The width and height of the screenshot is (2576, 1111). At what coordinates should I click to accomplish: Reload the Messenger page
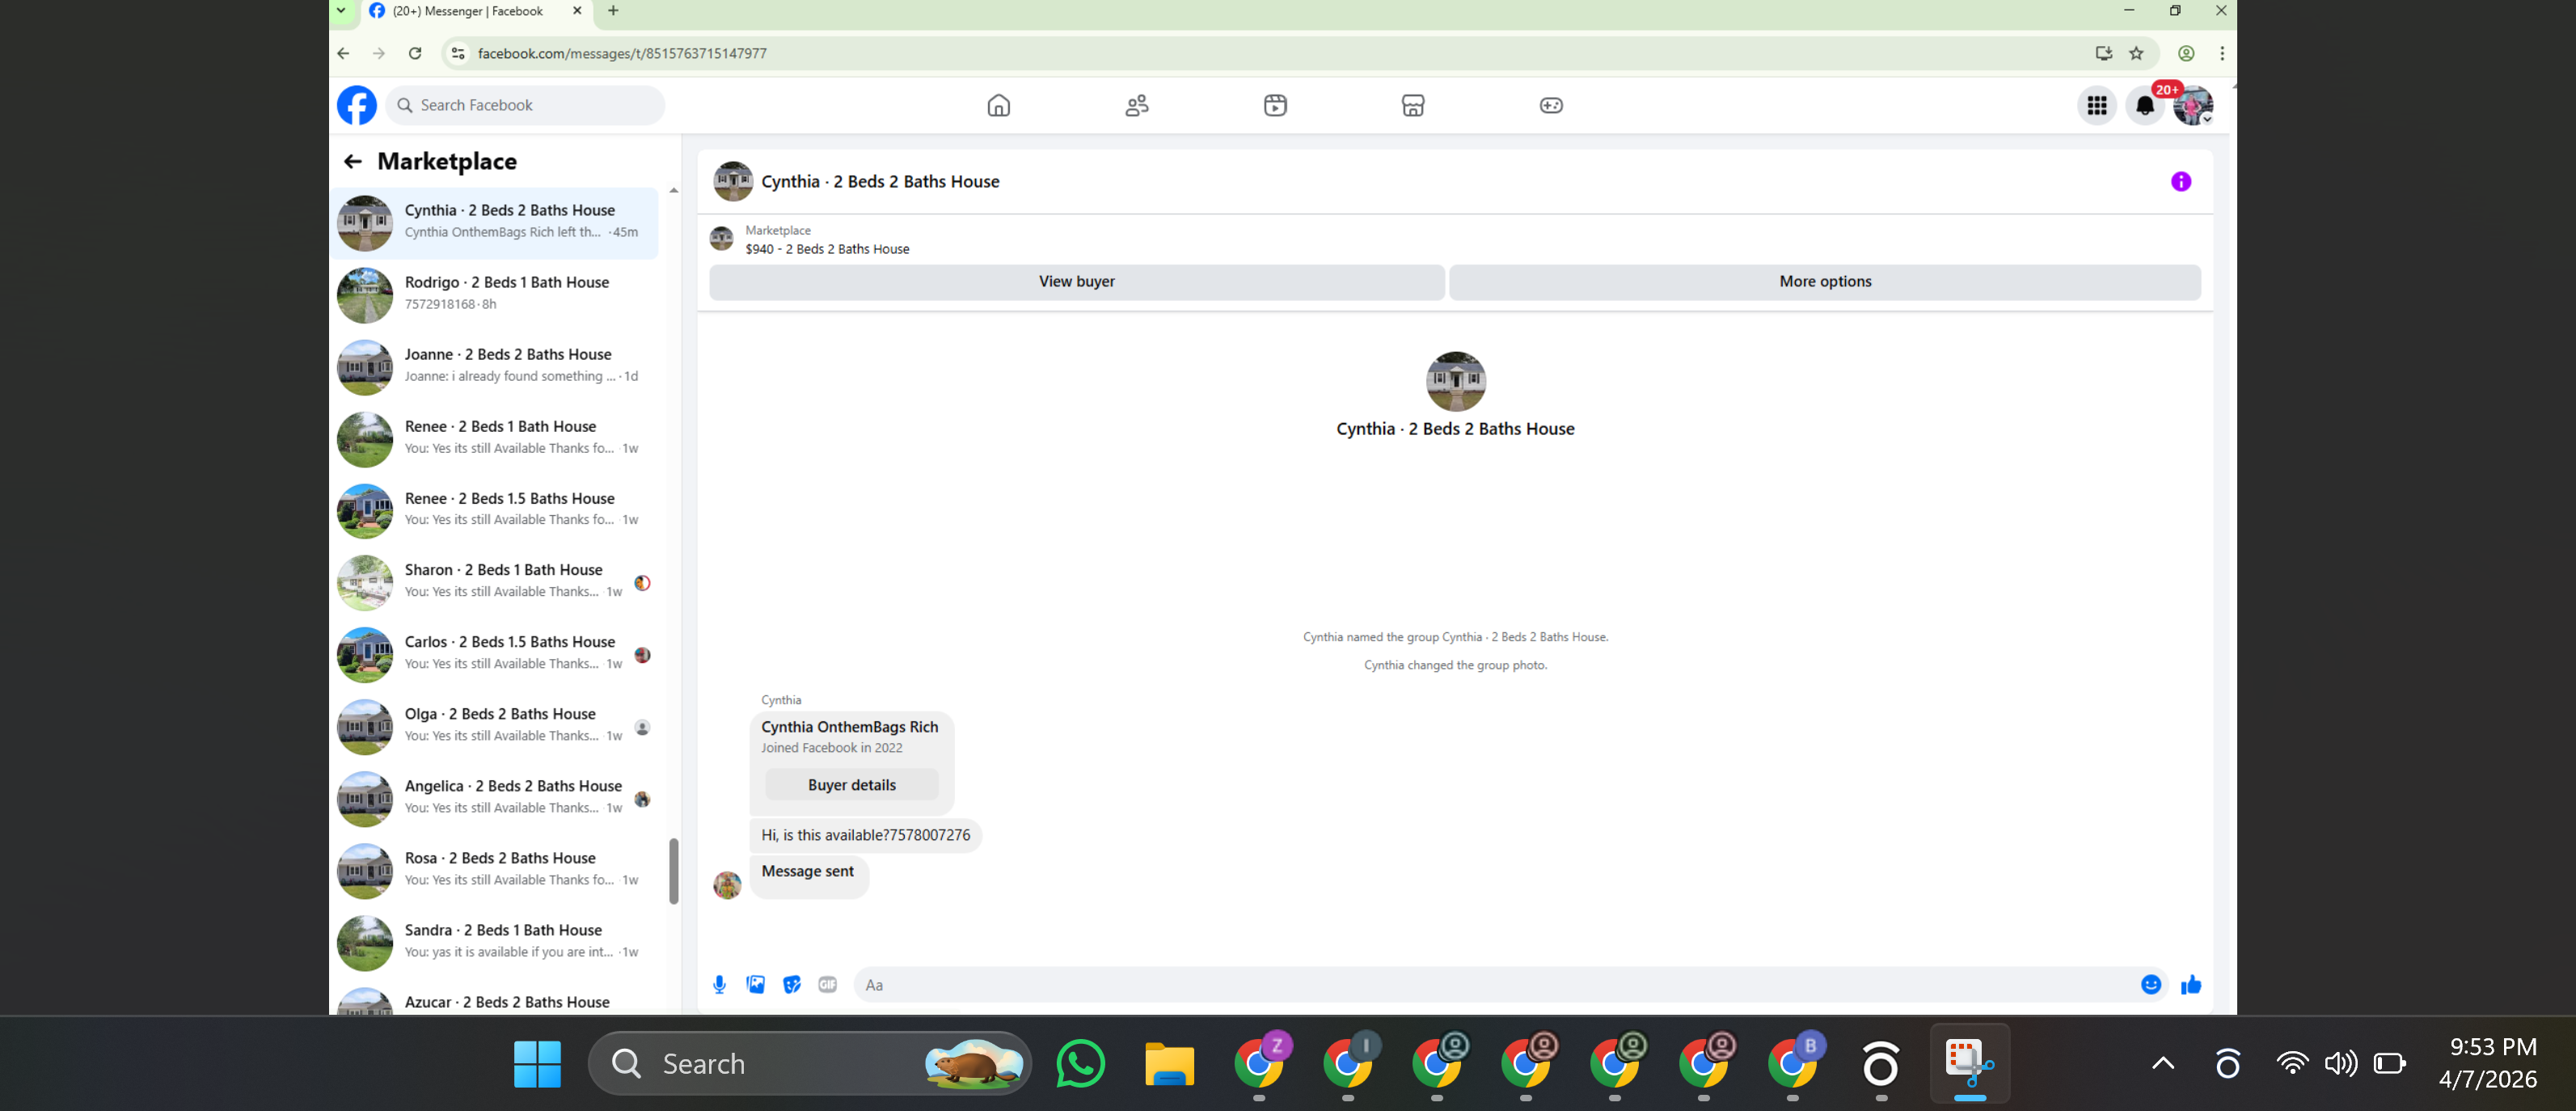pyautogui.click(x=415, y=53)
